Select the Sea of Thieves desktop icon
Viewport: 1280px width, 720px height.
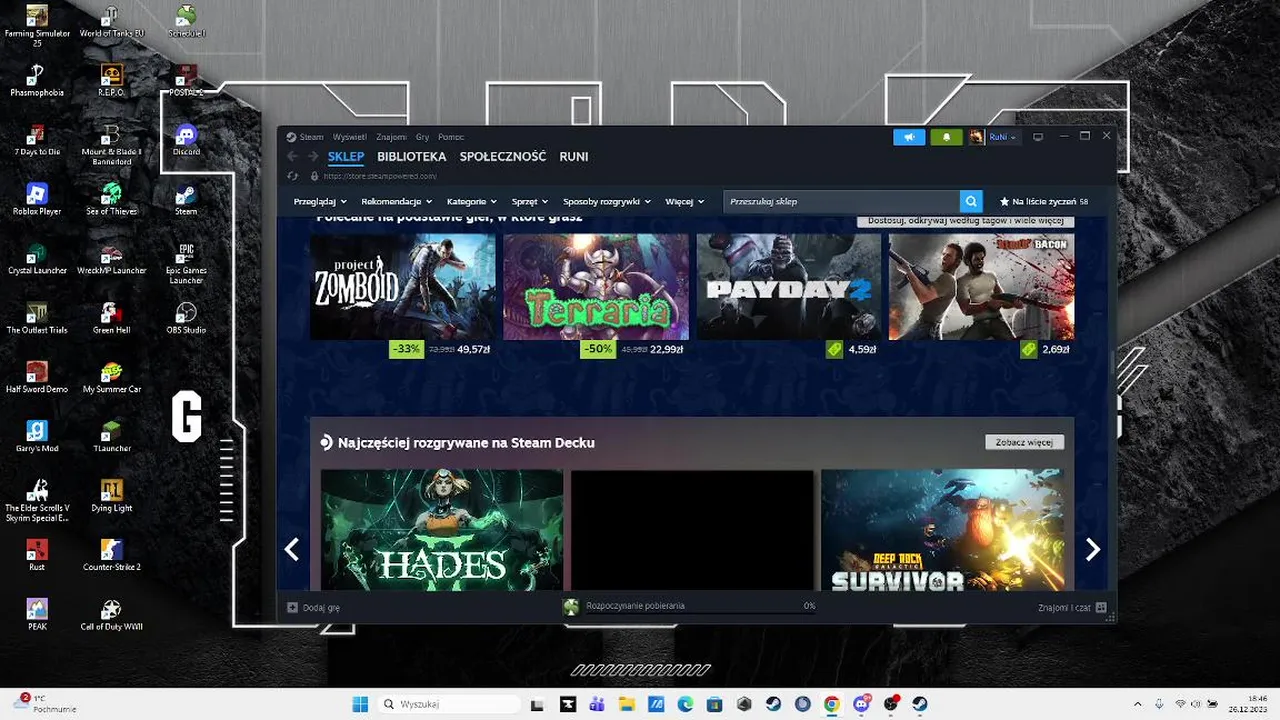pos(111,198)
